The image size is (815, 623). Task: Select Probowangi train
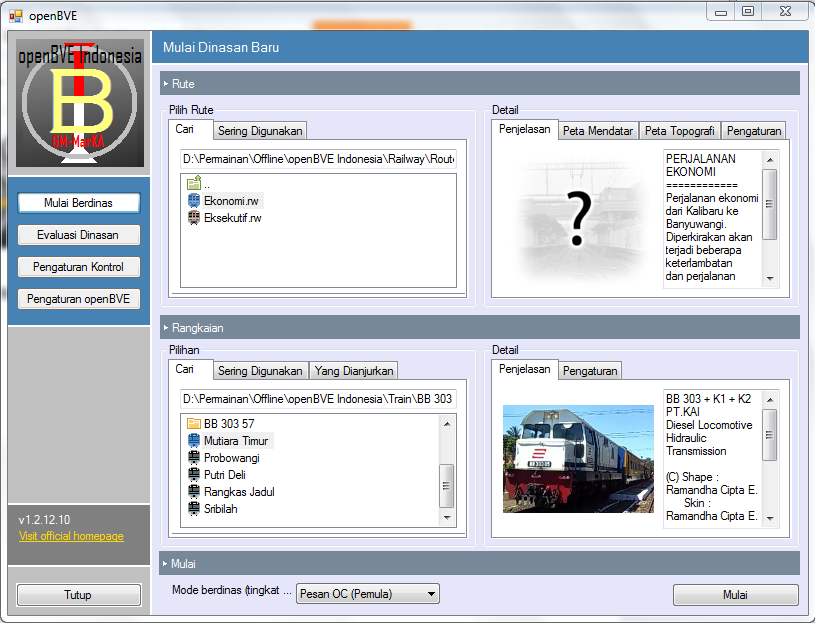tap(231, 458)
